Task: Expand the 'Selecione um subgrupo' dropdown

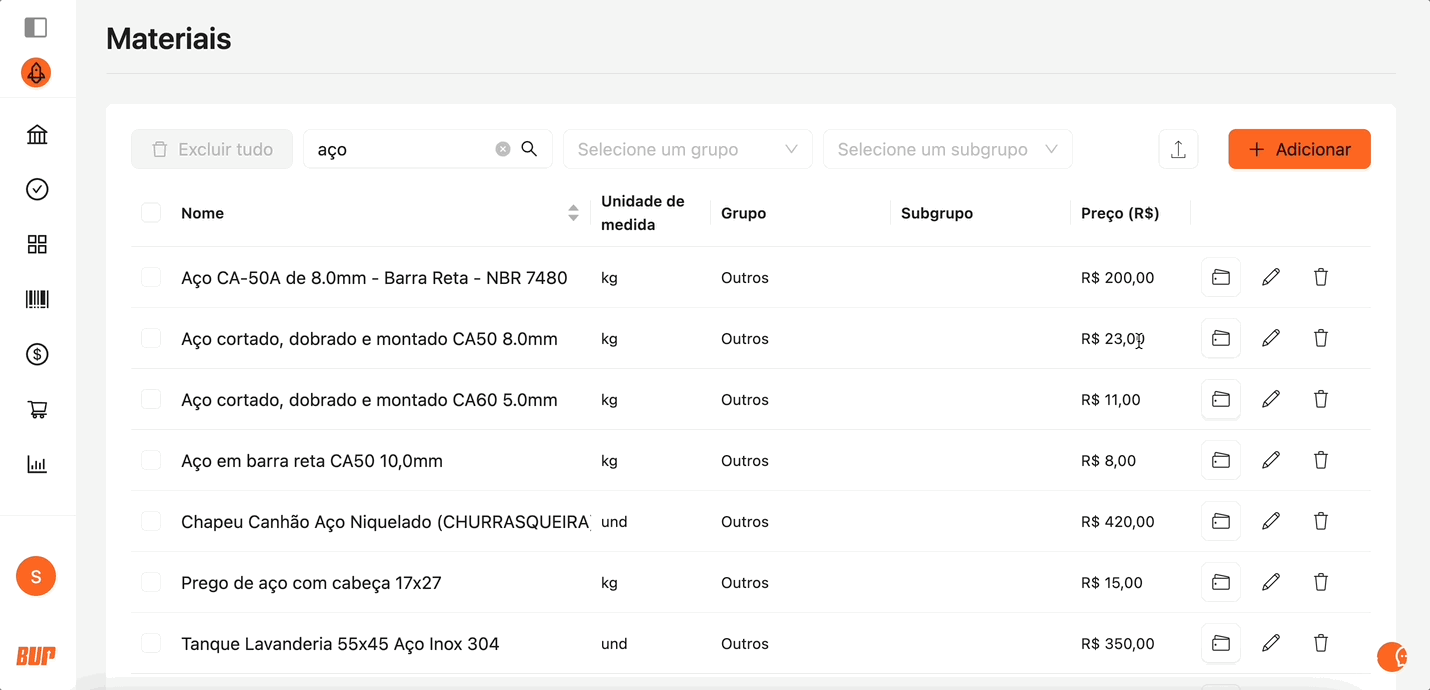Action: (x=947, y=149)
